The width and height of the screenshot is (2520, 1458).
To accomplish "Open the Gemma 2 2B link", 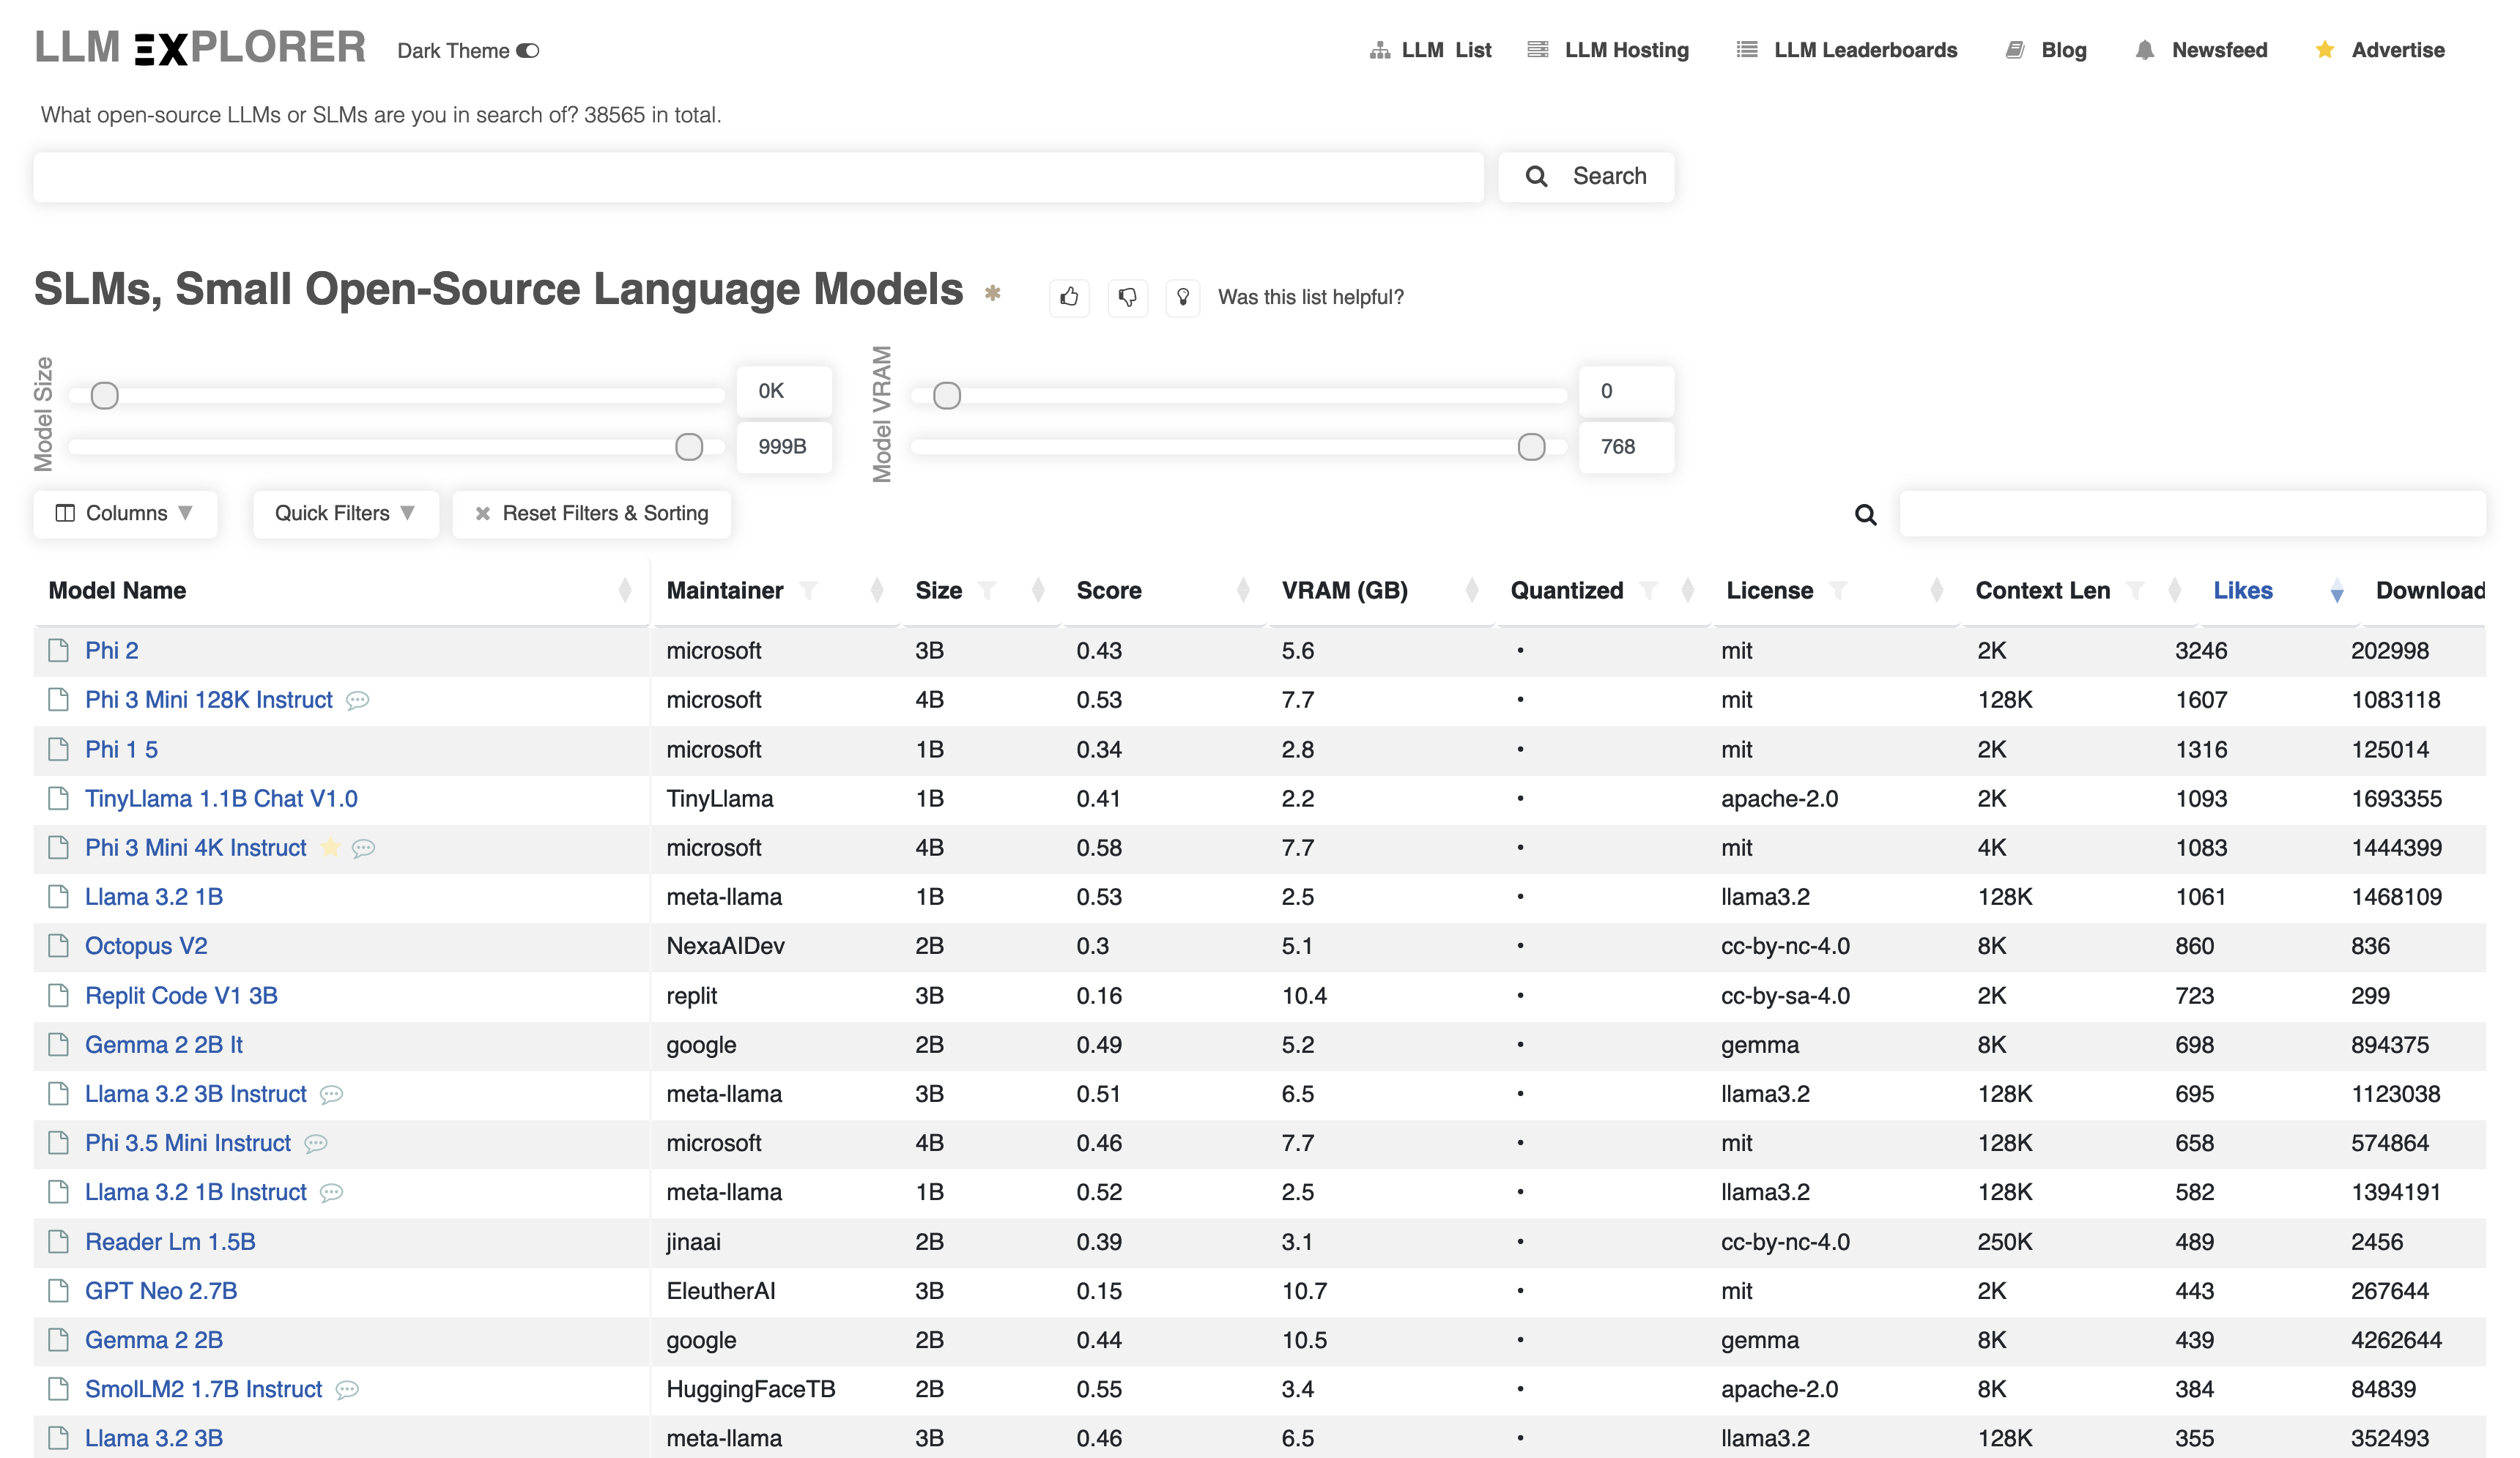I will pos(154,1340).
